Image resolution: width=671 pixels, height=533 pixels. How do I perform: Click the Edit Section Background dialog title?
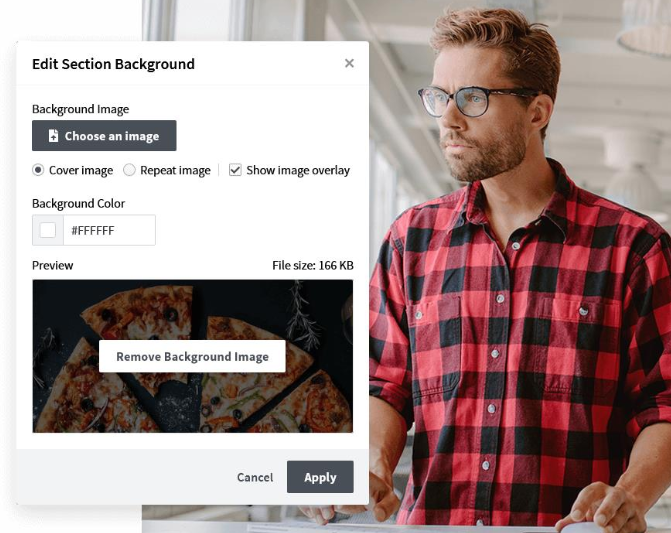click(113, 64)
